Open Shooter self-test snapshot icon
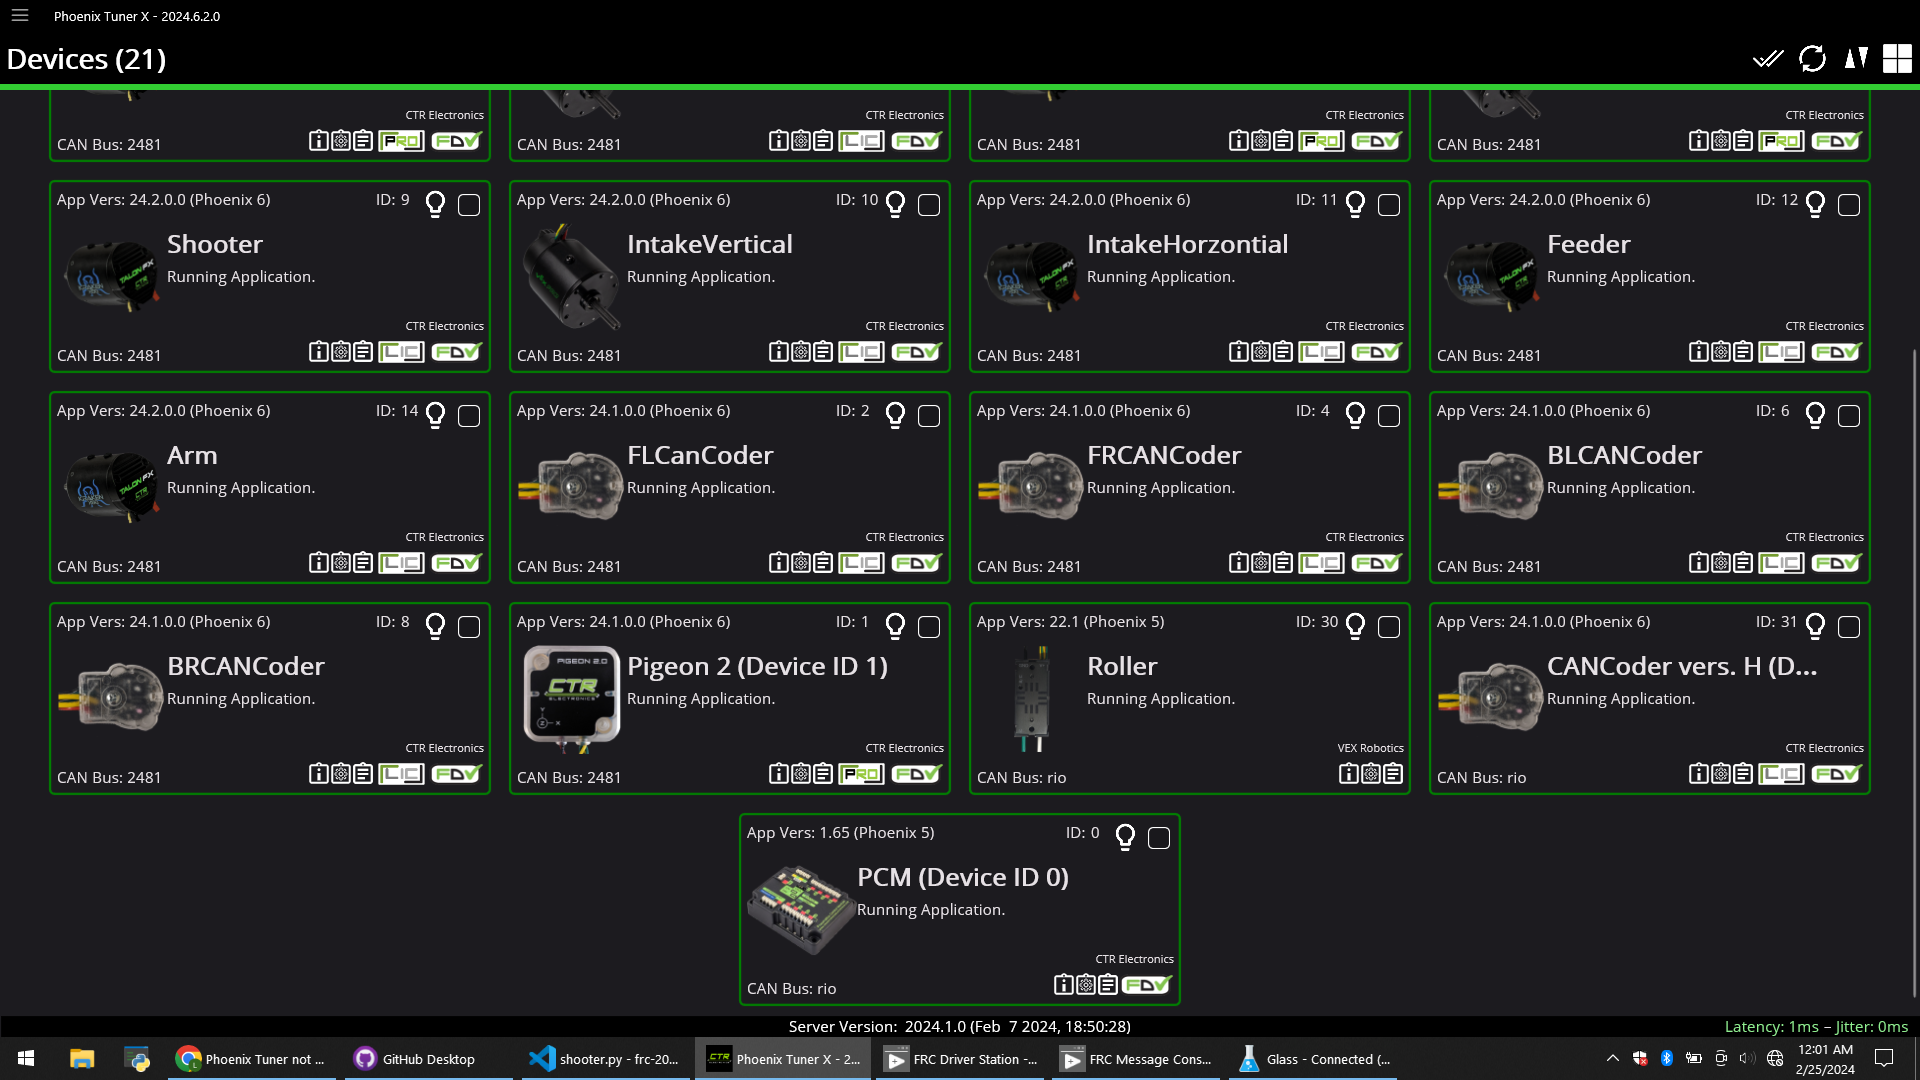 363,352
